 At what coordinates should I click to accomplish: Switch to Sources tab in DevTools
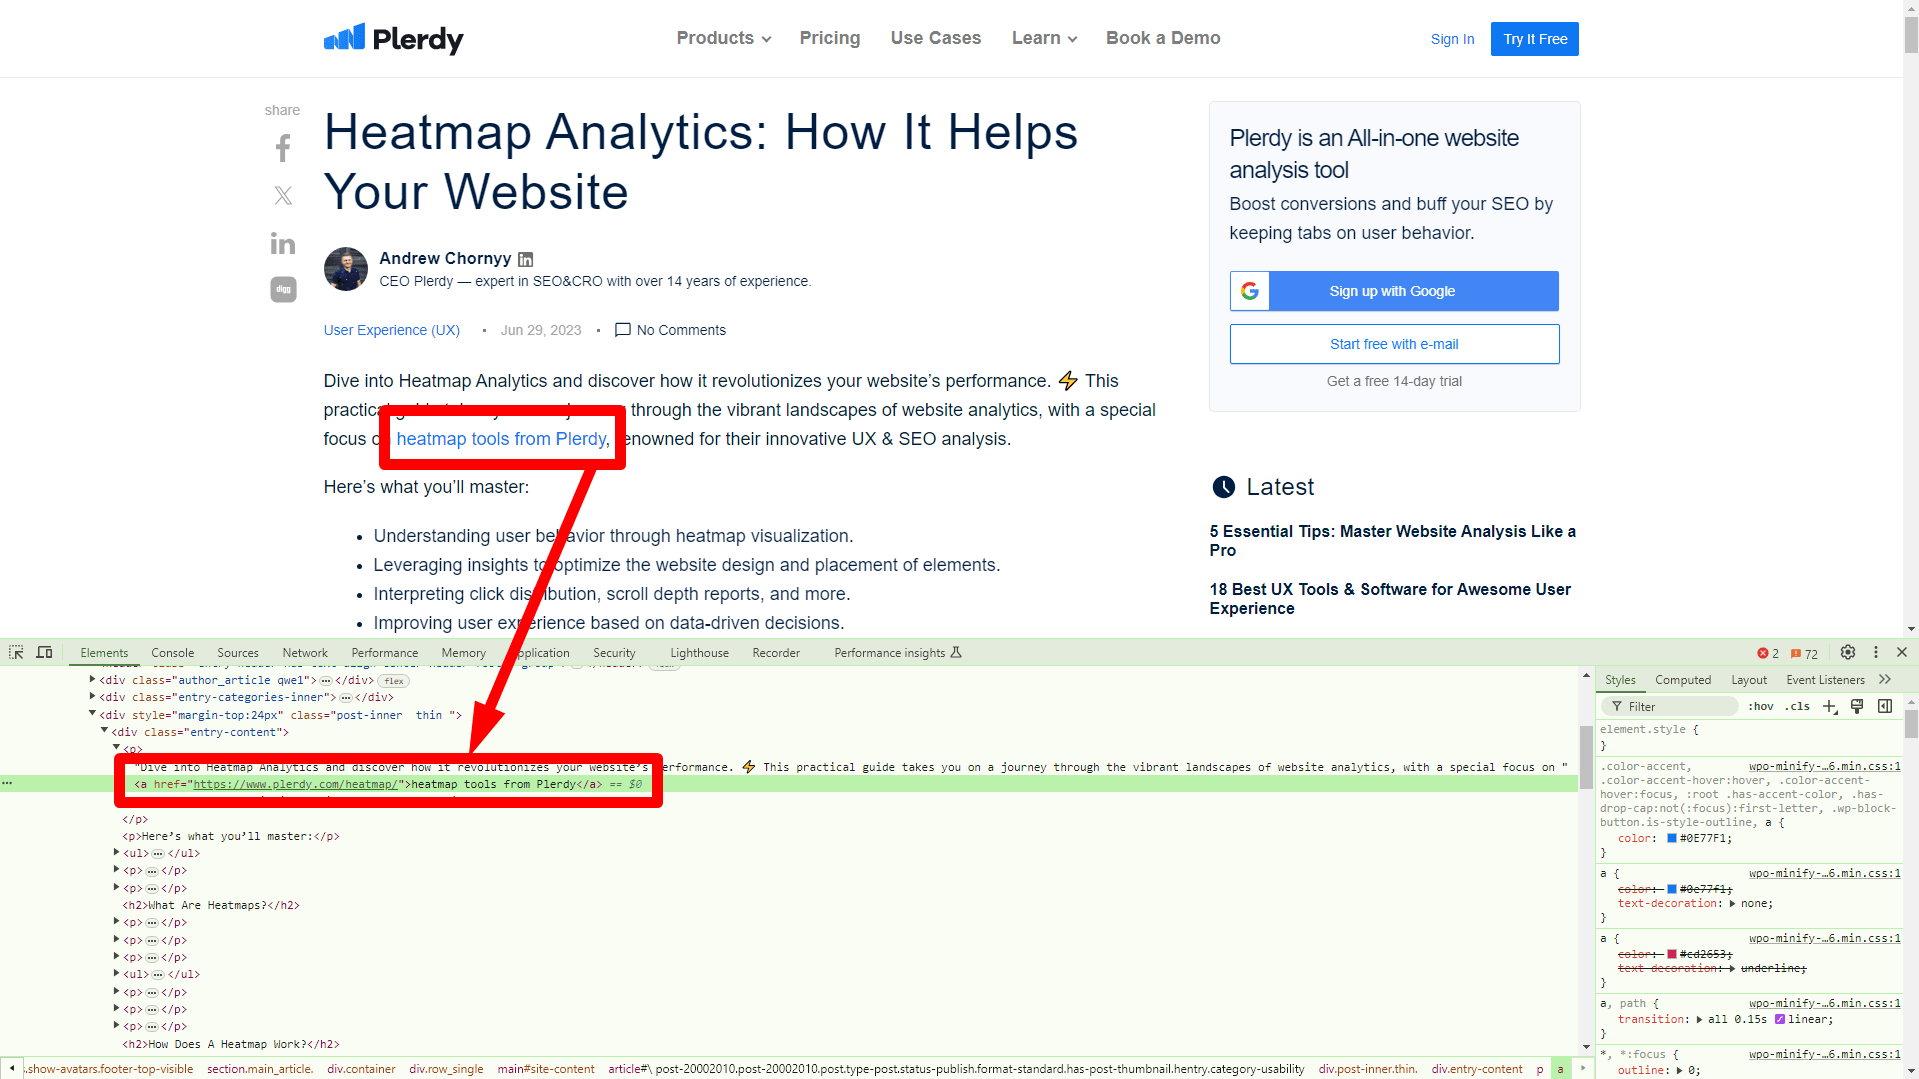pyautogui.click(x=238, y=653)
